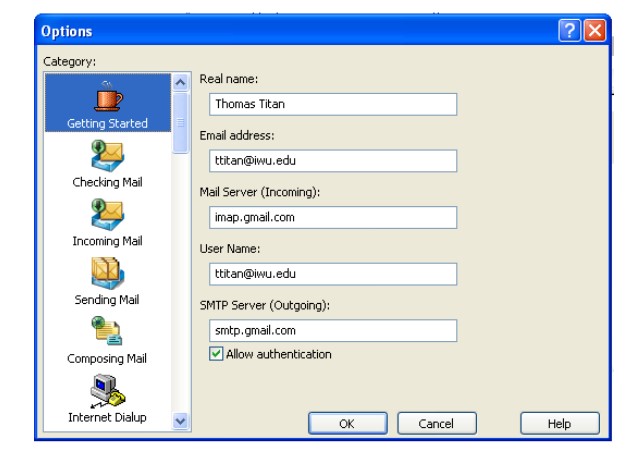Click the category list scroll down arrow

click(x=180, y=421)
